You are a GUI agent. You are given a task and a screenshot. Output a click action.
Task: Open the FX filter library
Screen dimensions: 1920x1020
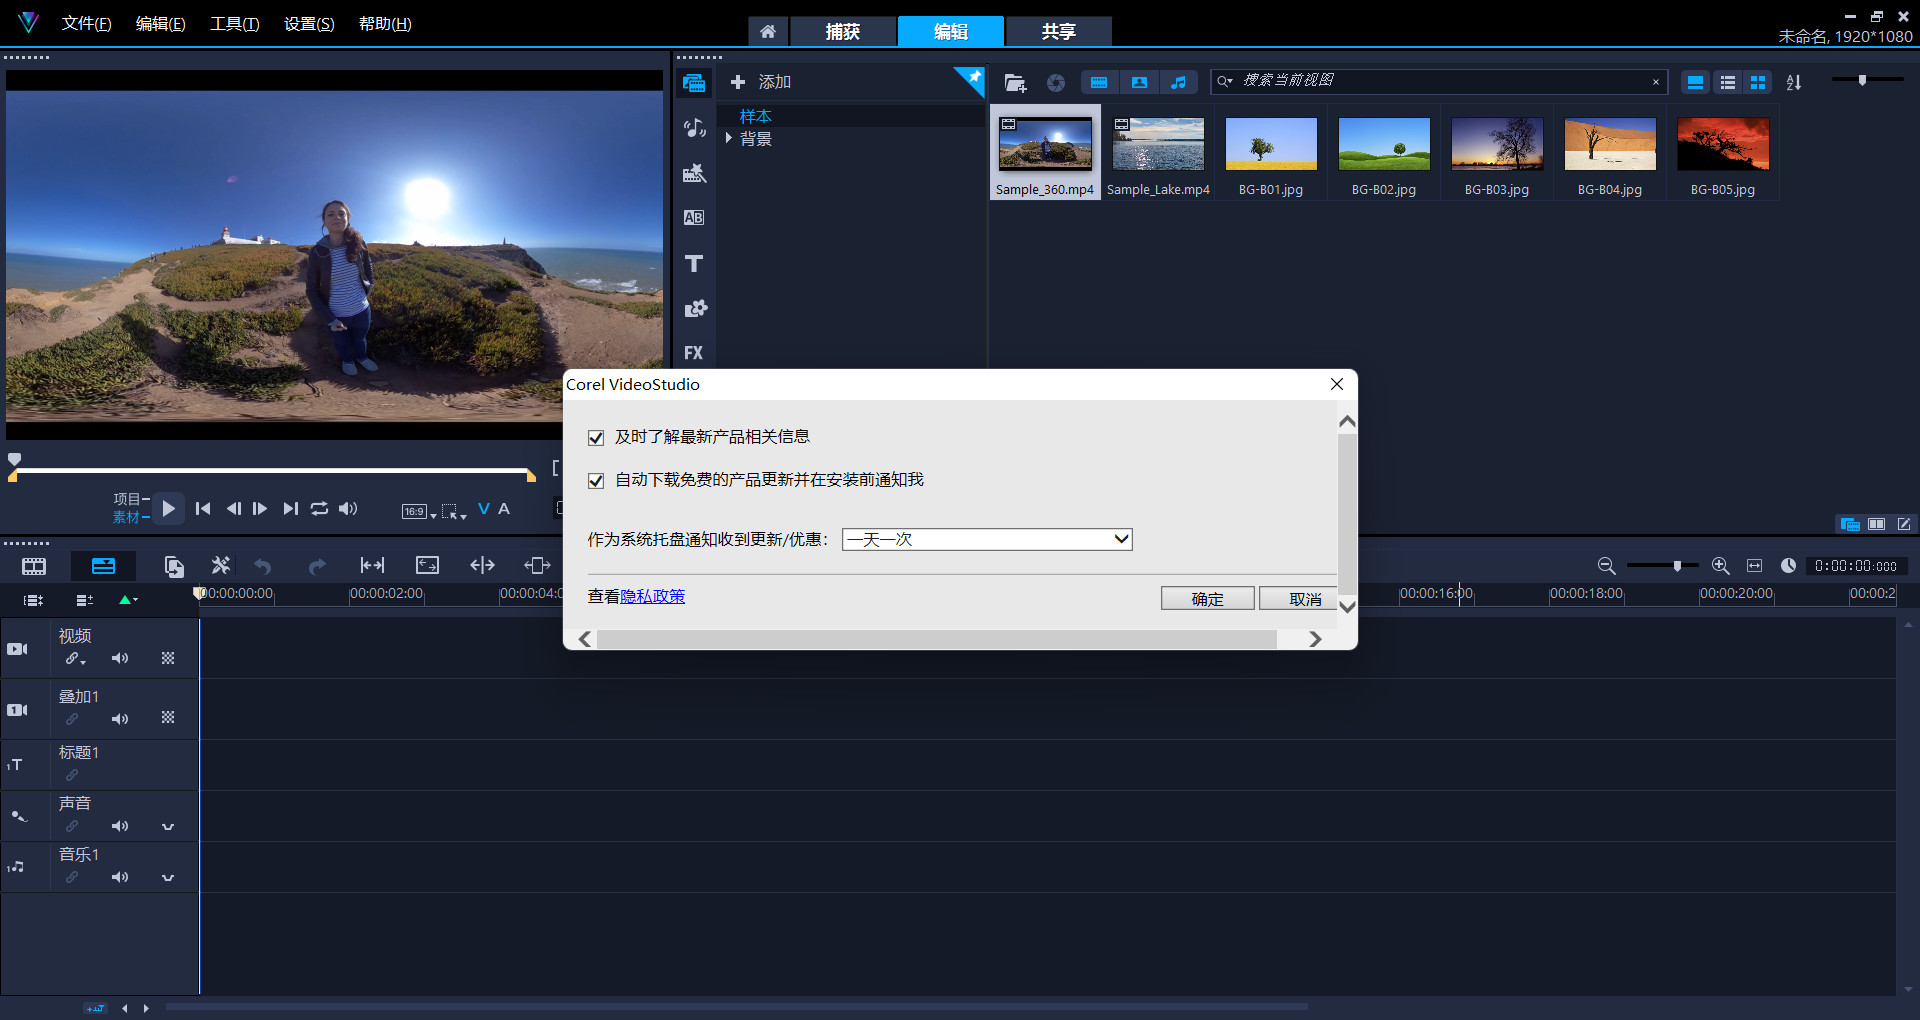pyautogui.click(x=693, y=352)
